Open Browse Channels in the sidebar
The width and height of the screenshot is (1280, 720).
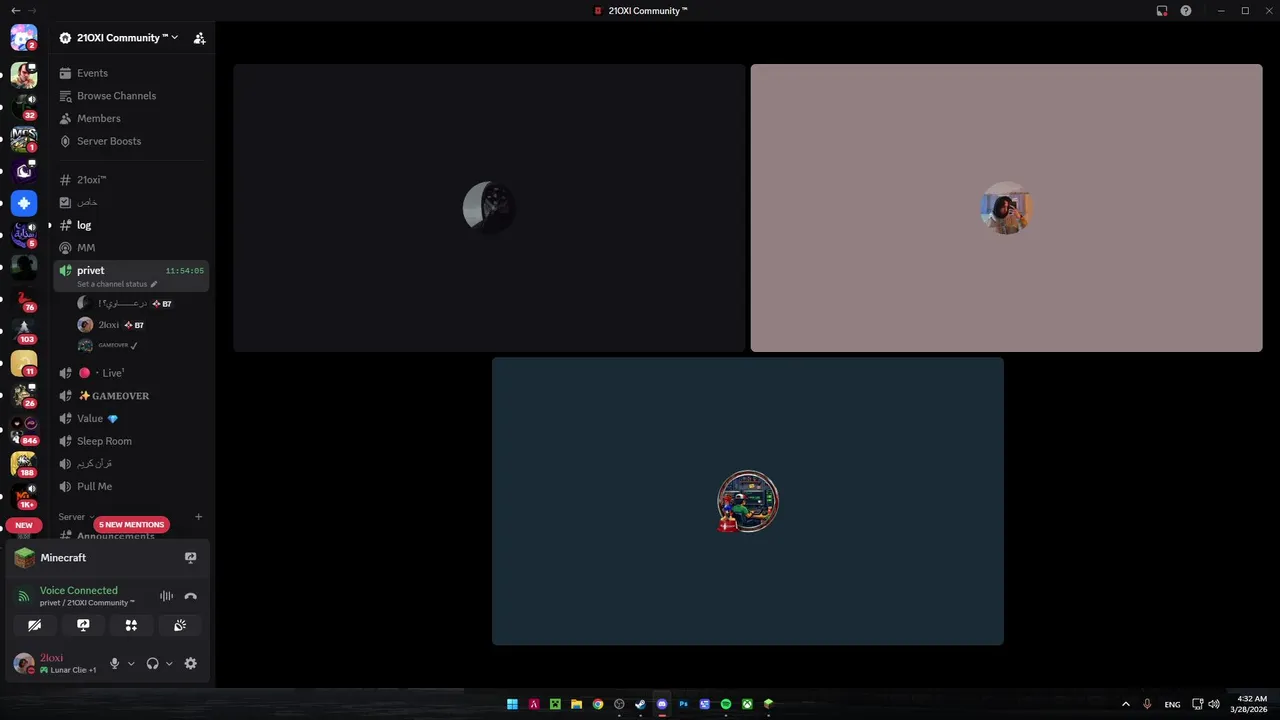coord(131,96)
